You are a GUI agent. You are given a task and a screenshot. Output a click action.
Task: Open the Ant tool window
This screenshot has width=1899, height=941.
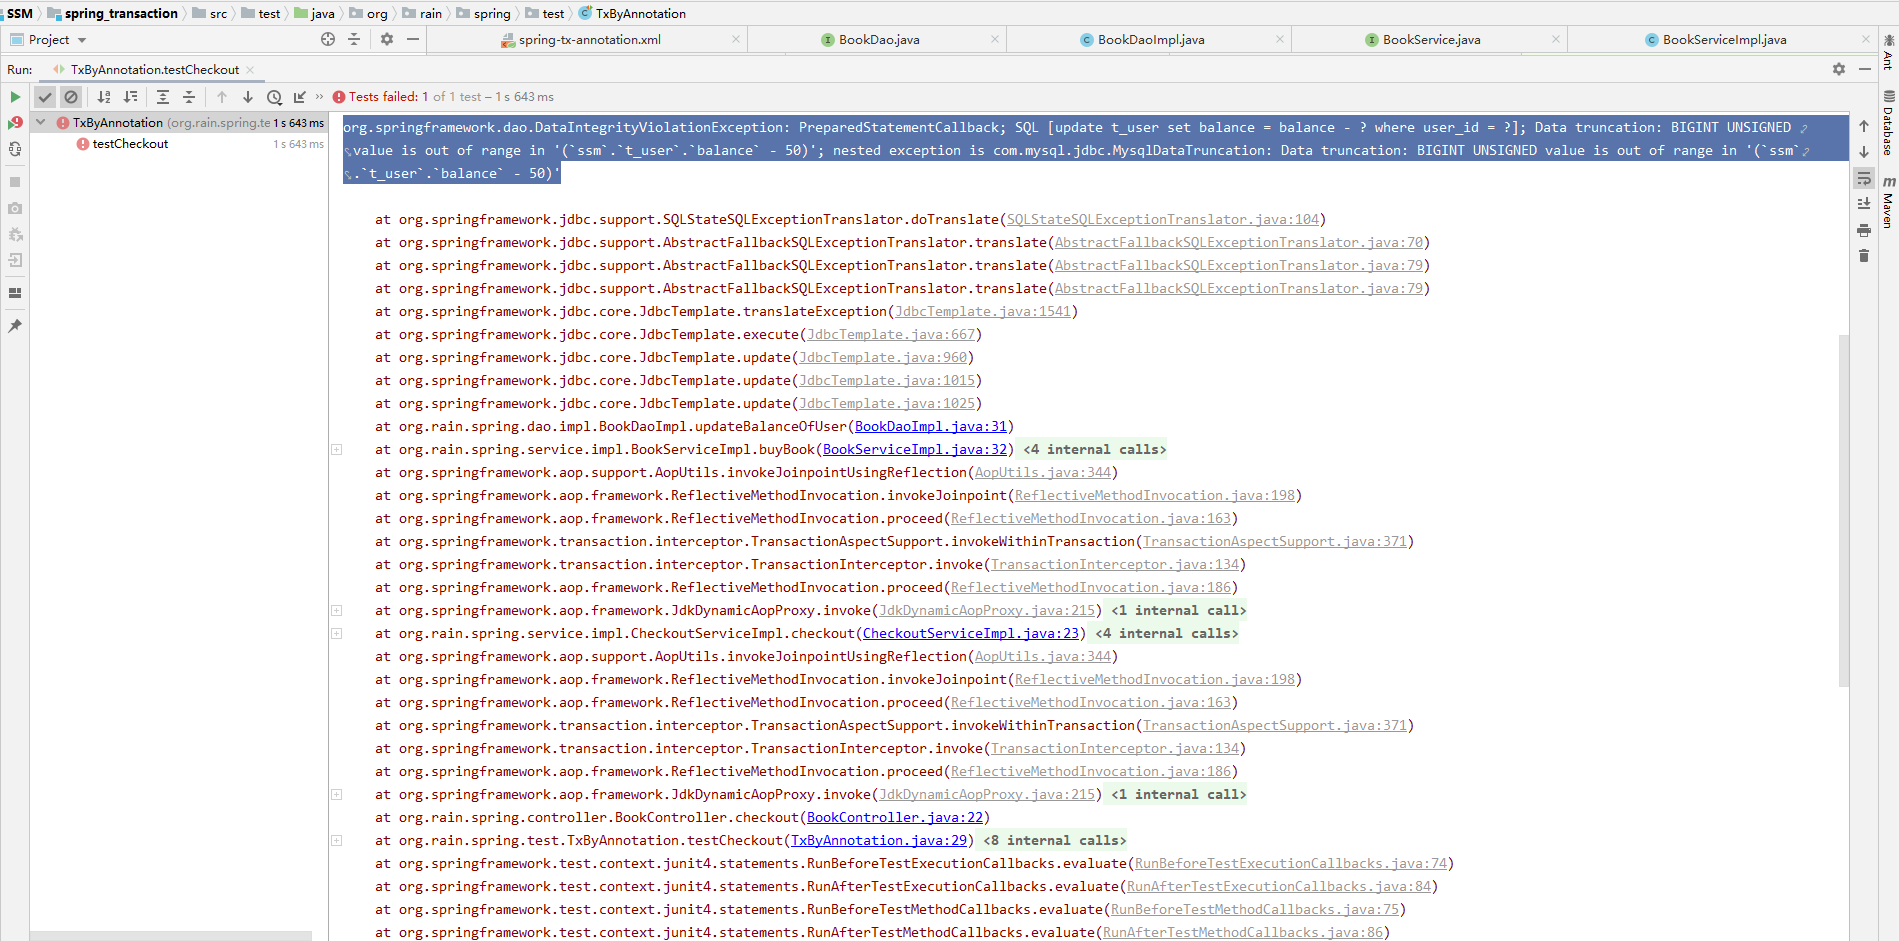pyautogui.click(x=1889, y=53)
